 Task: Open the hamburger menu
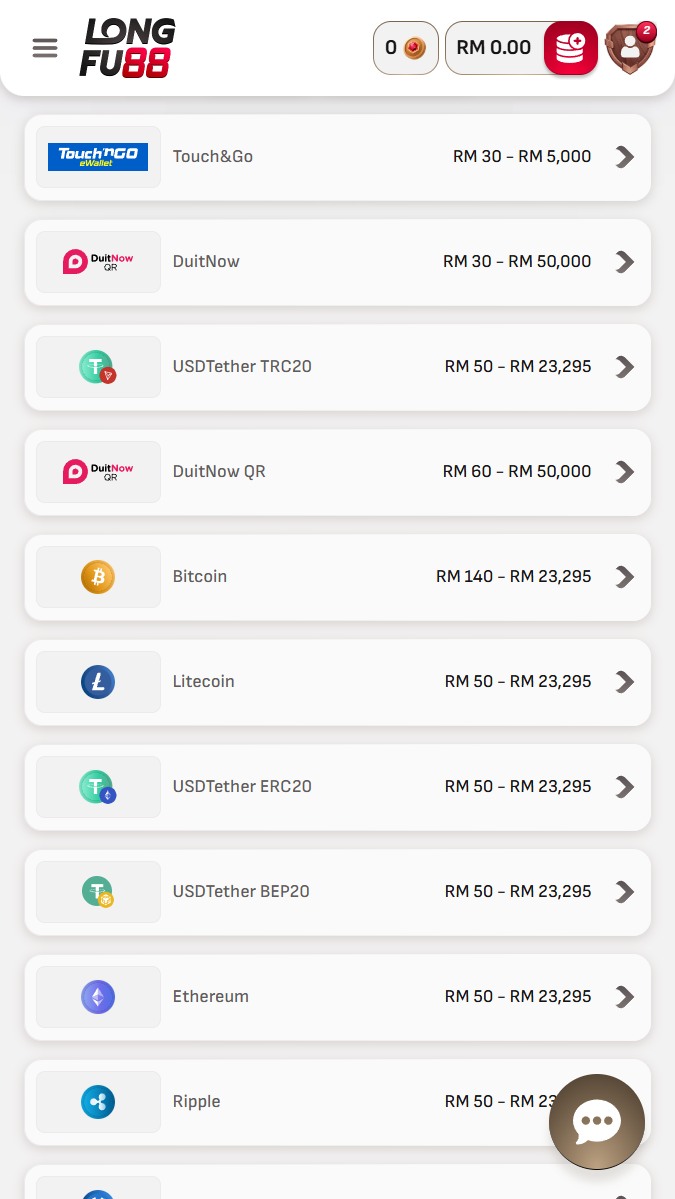pyautogui.click(x=45, y=48)
